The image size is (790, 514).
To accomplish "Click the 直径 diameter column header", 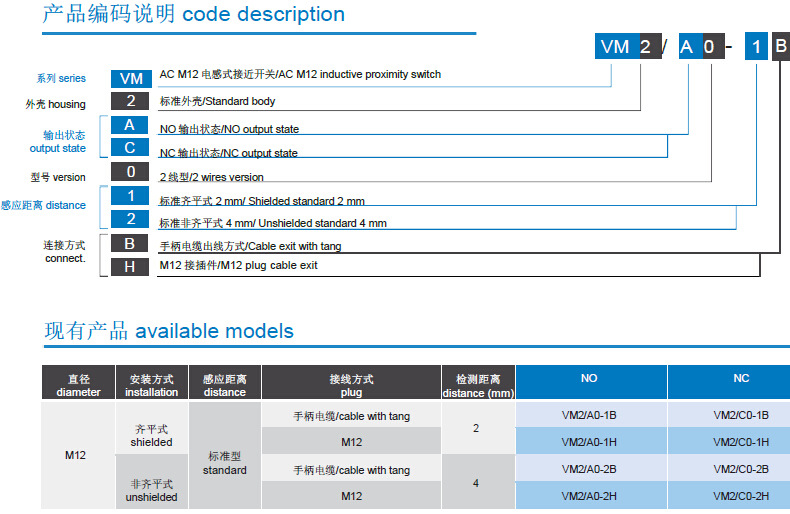I will [78, 385].
